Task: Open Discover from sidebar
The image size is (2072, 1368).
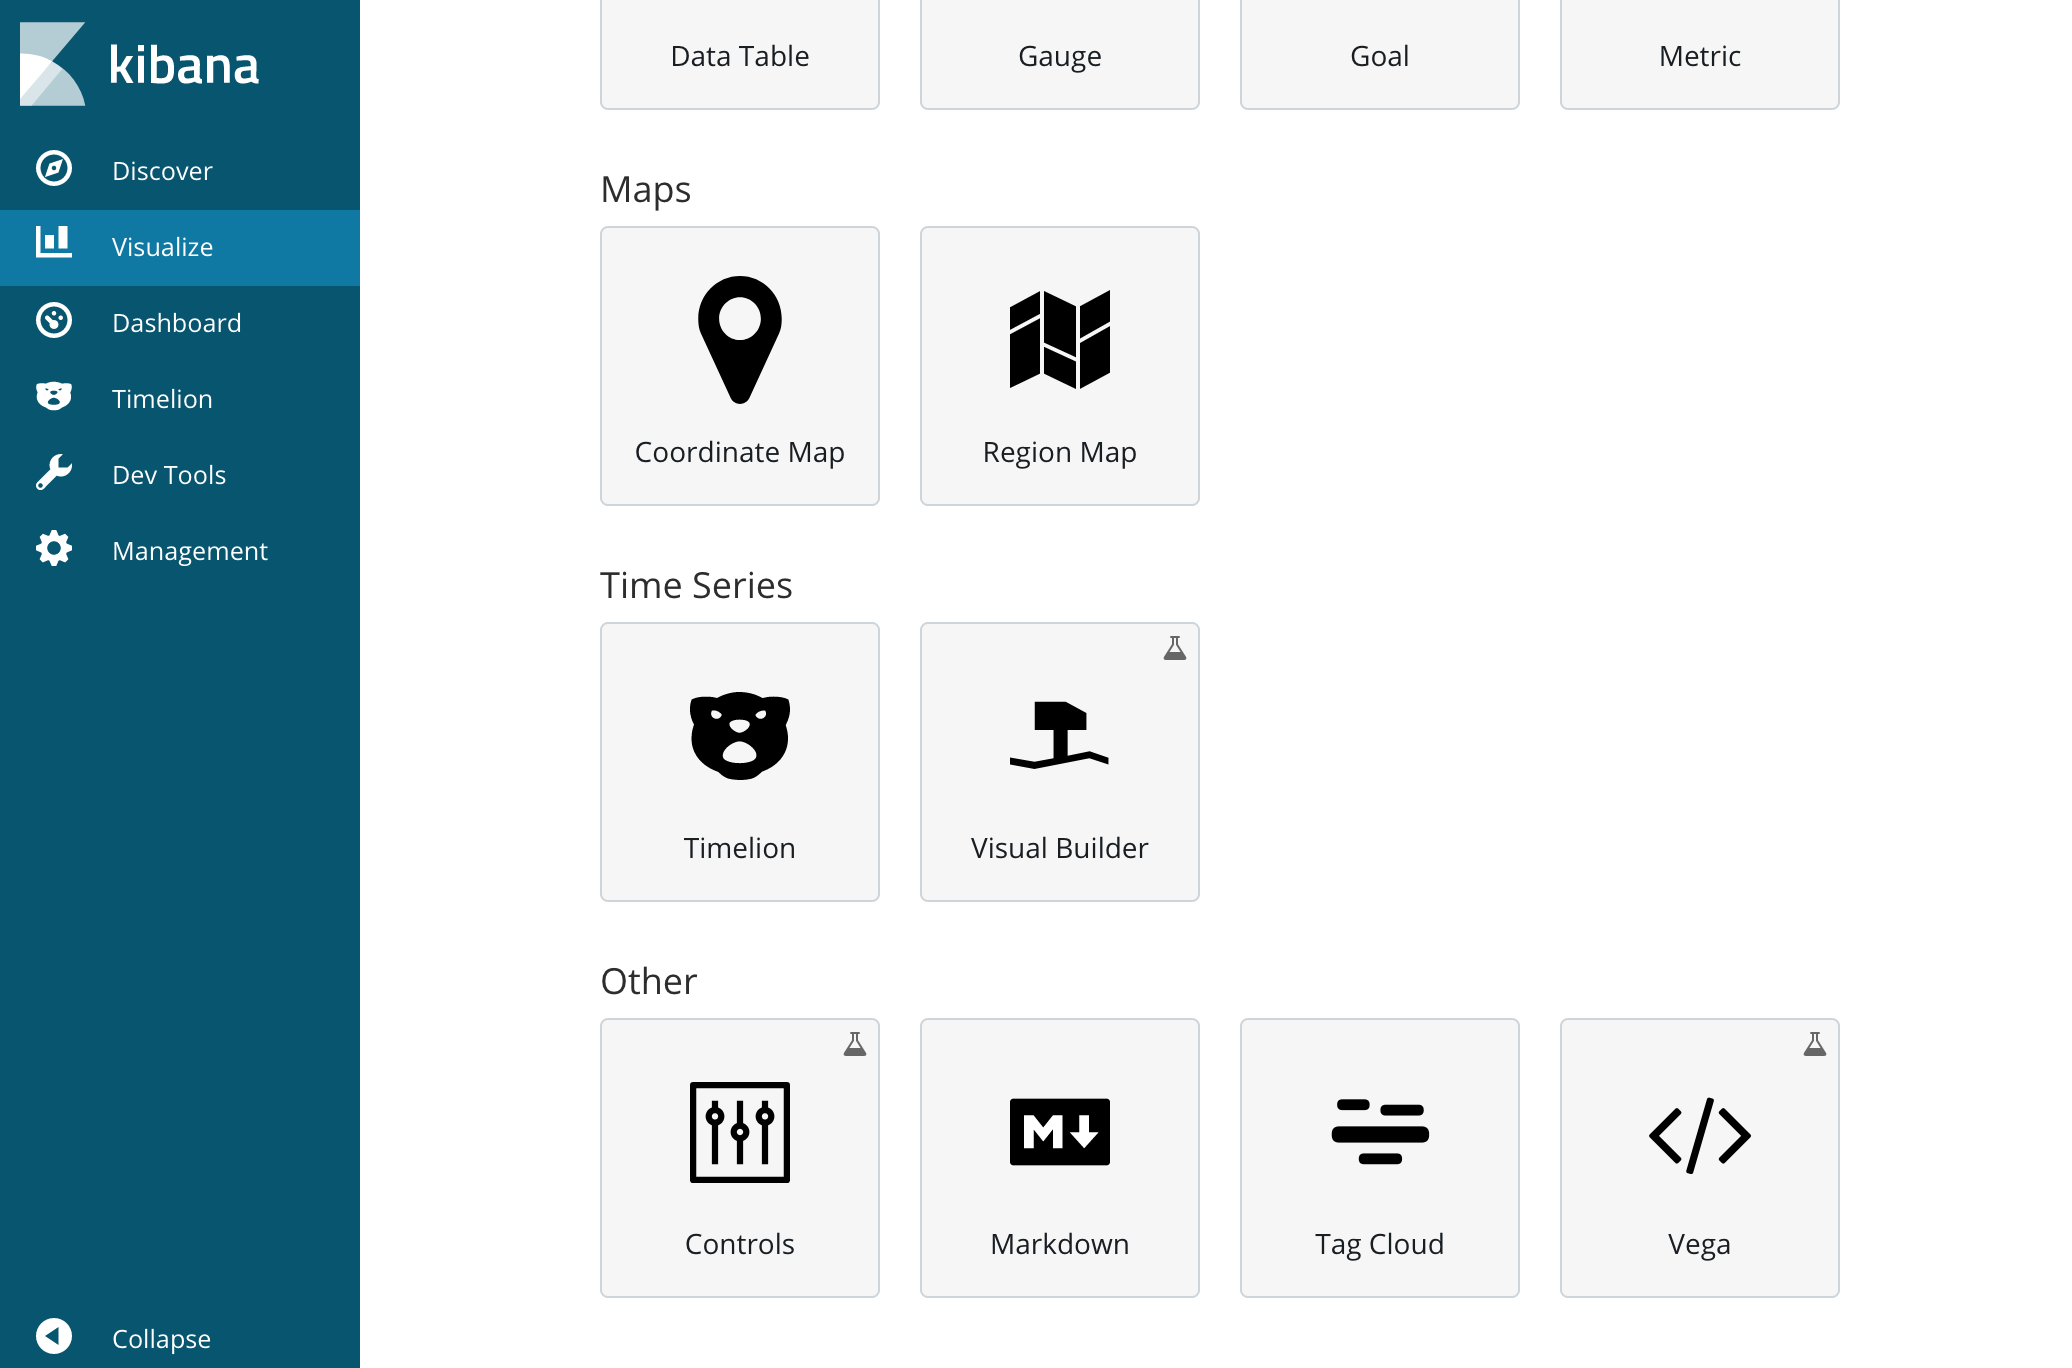Action: pos(162,169)
